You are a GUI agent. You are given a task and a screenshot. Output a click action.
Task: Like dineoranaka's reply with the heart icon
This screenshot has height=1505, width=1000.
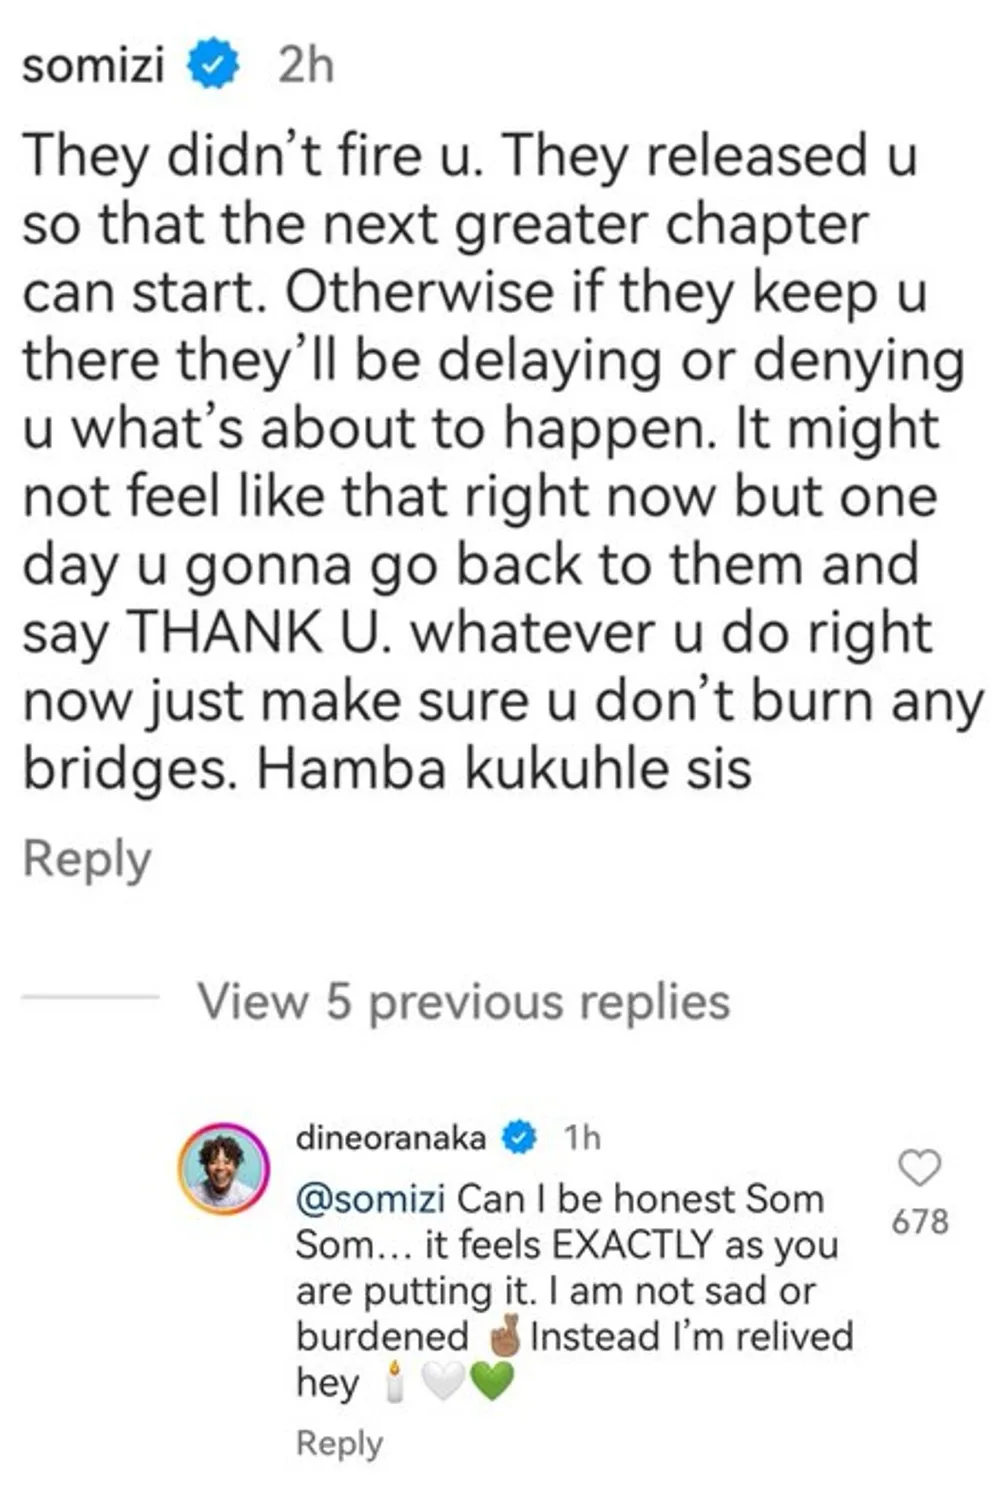[919, 1168]
